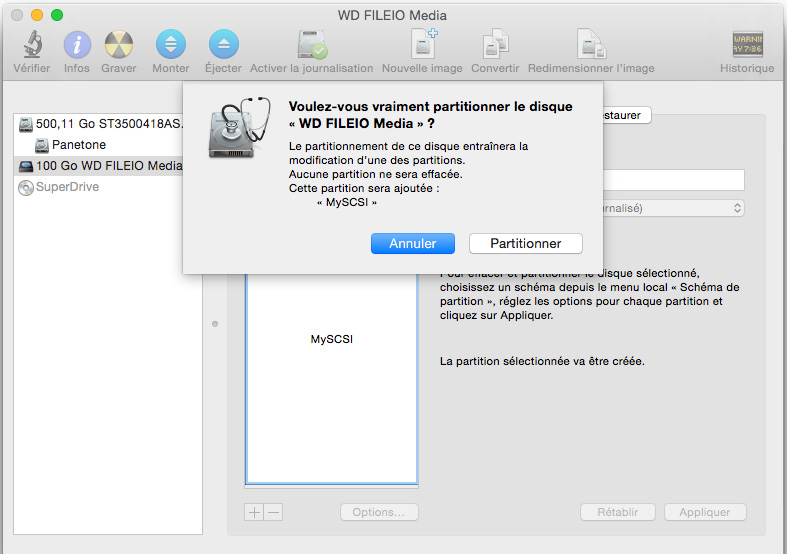Click the Éjecter eject icon
This screenshot has width=787, height=554.
pos(223,44)
